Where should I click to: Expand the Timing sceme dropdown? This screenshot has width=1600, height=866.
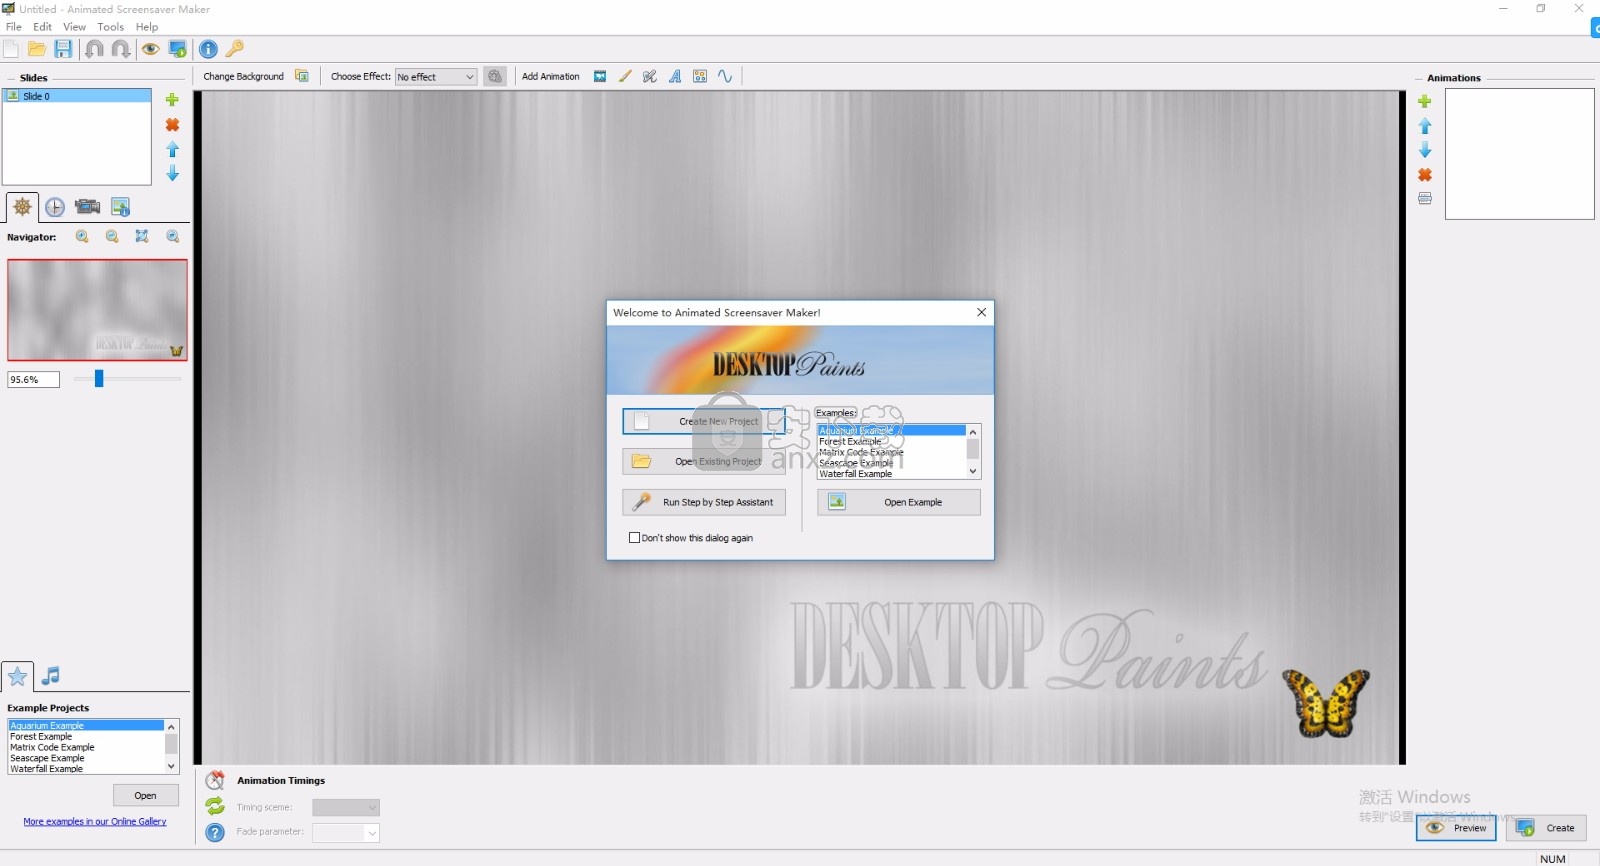(346, 807)
